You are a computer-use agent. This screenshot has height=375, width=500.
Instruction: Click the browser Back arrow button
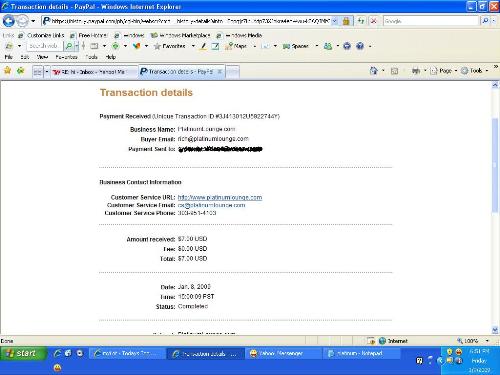(9, 21)
